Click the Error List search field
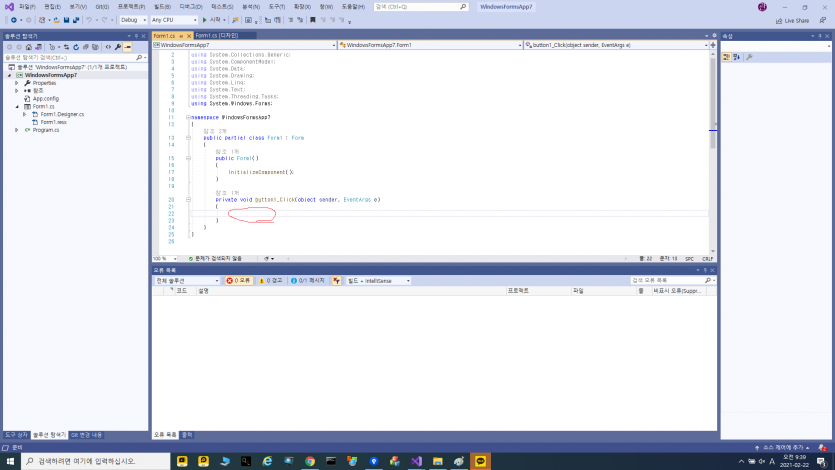 click(x=669, y=281)
